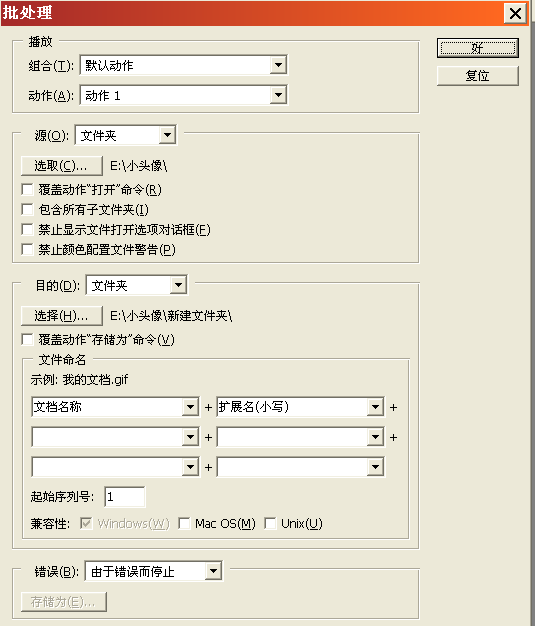Enable Mac OS compatibility checkbox
Screen dimensions: 535x626
pos(184,523)
